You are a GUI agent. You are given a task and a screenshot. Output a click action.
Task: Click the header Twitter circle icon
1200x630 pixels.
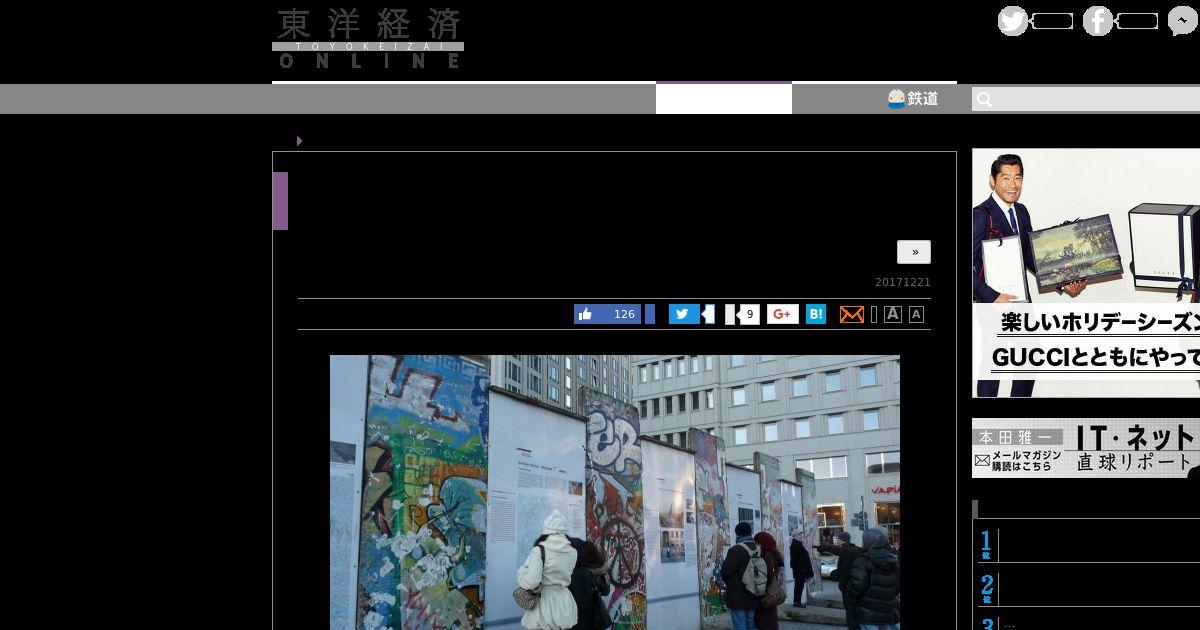click(x=1013, y=21)
